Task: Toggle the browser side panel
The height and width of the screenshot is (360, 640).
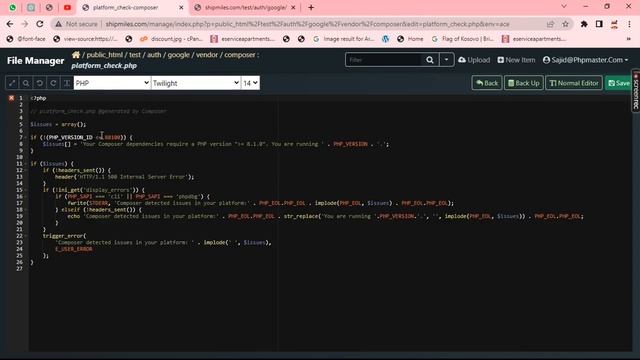Action: (x=599, y=24)
